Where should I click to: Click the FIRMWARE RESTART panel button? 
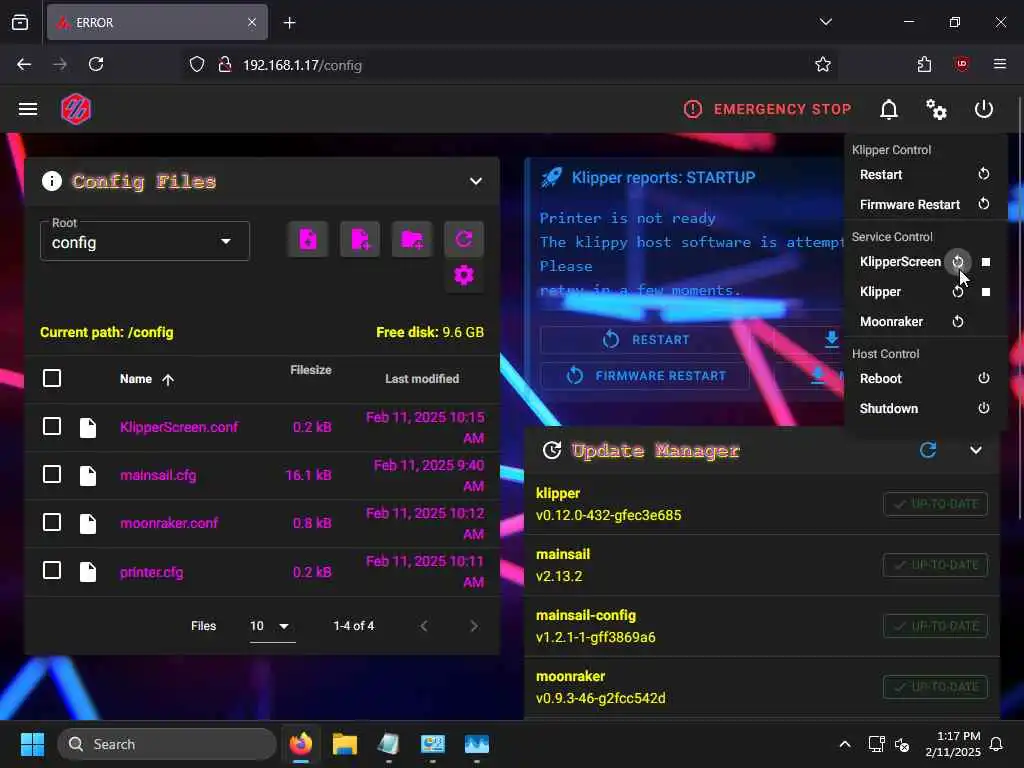coord(645,376)
